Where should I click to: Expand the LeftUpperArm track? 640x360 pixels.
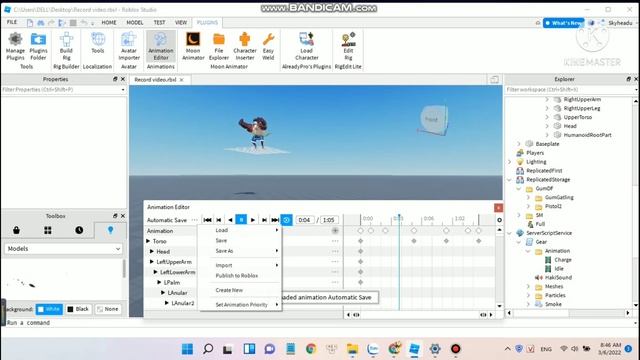coord(152,262)
